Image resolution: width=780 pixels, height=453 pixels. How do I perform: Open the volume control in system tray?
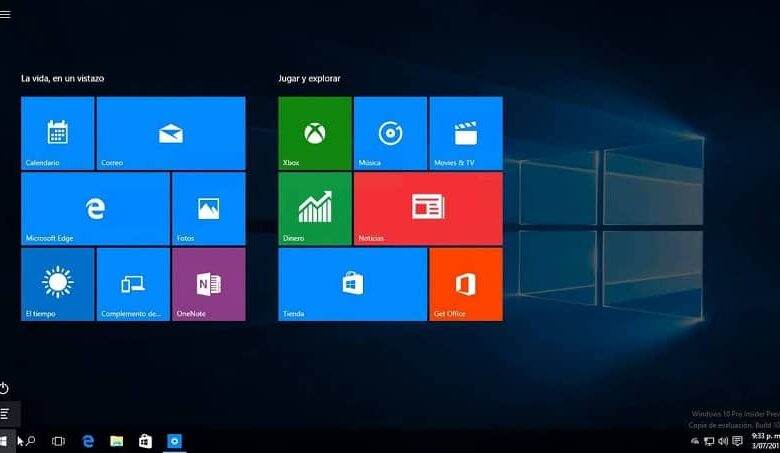coord(723,441)
